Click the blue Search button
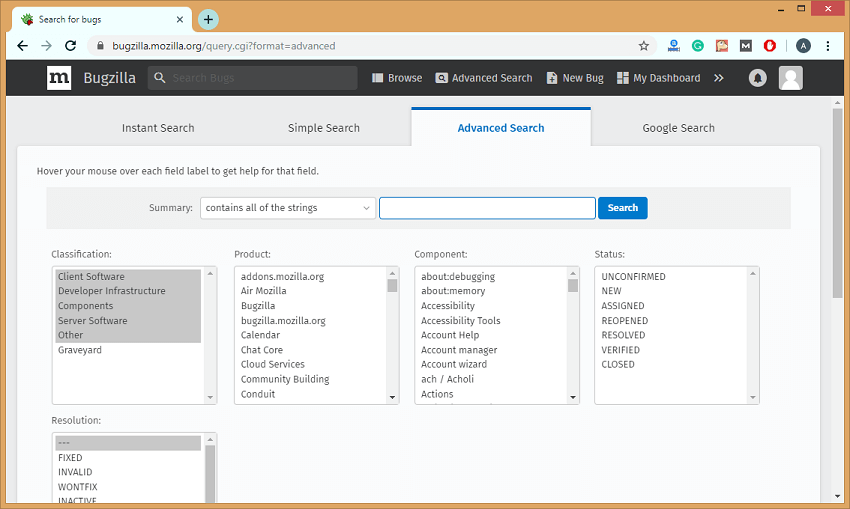 622,208
